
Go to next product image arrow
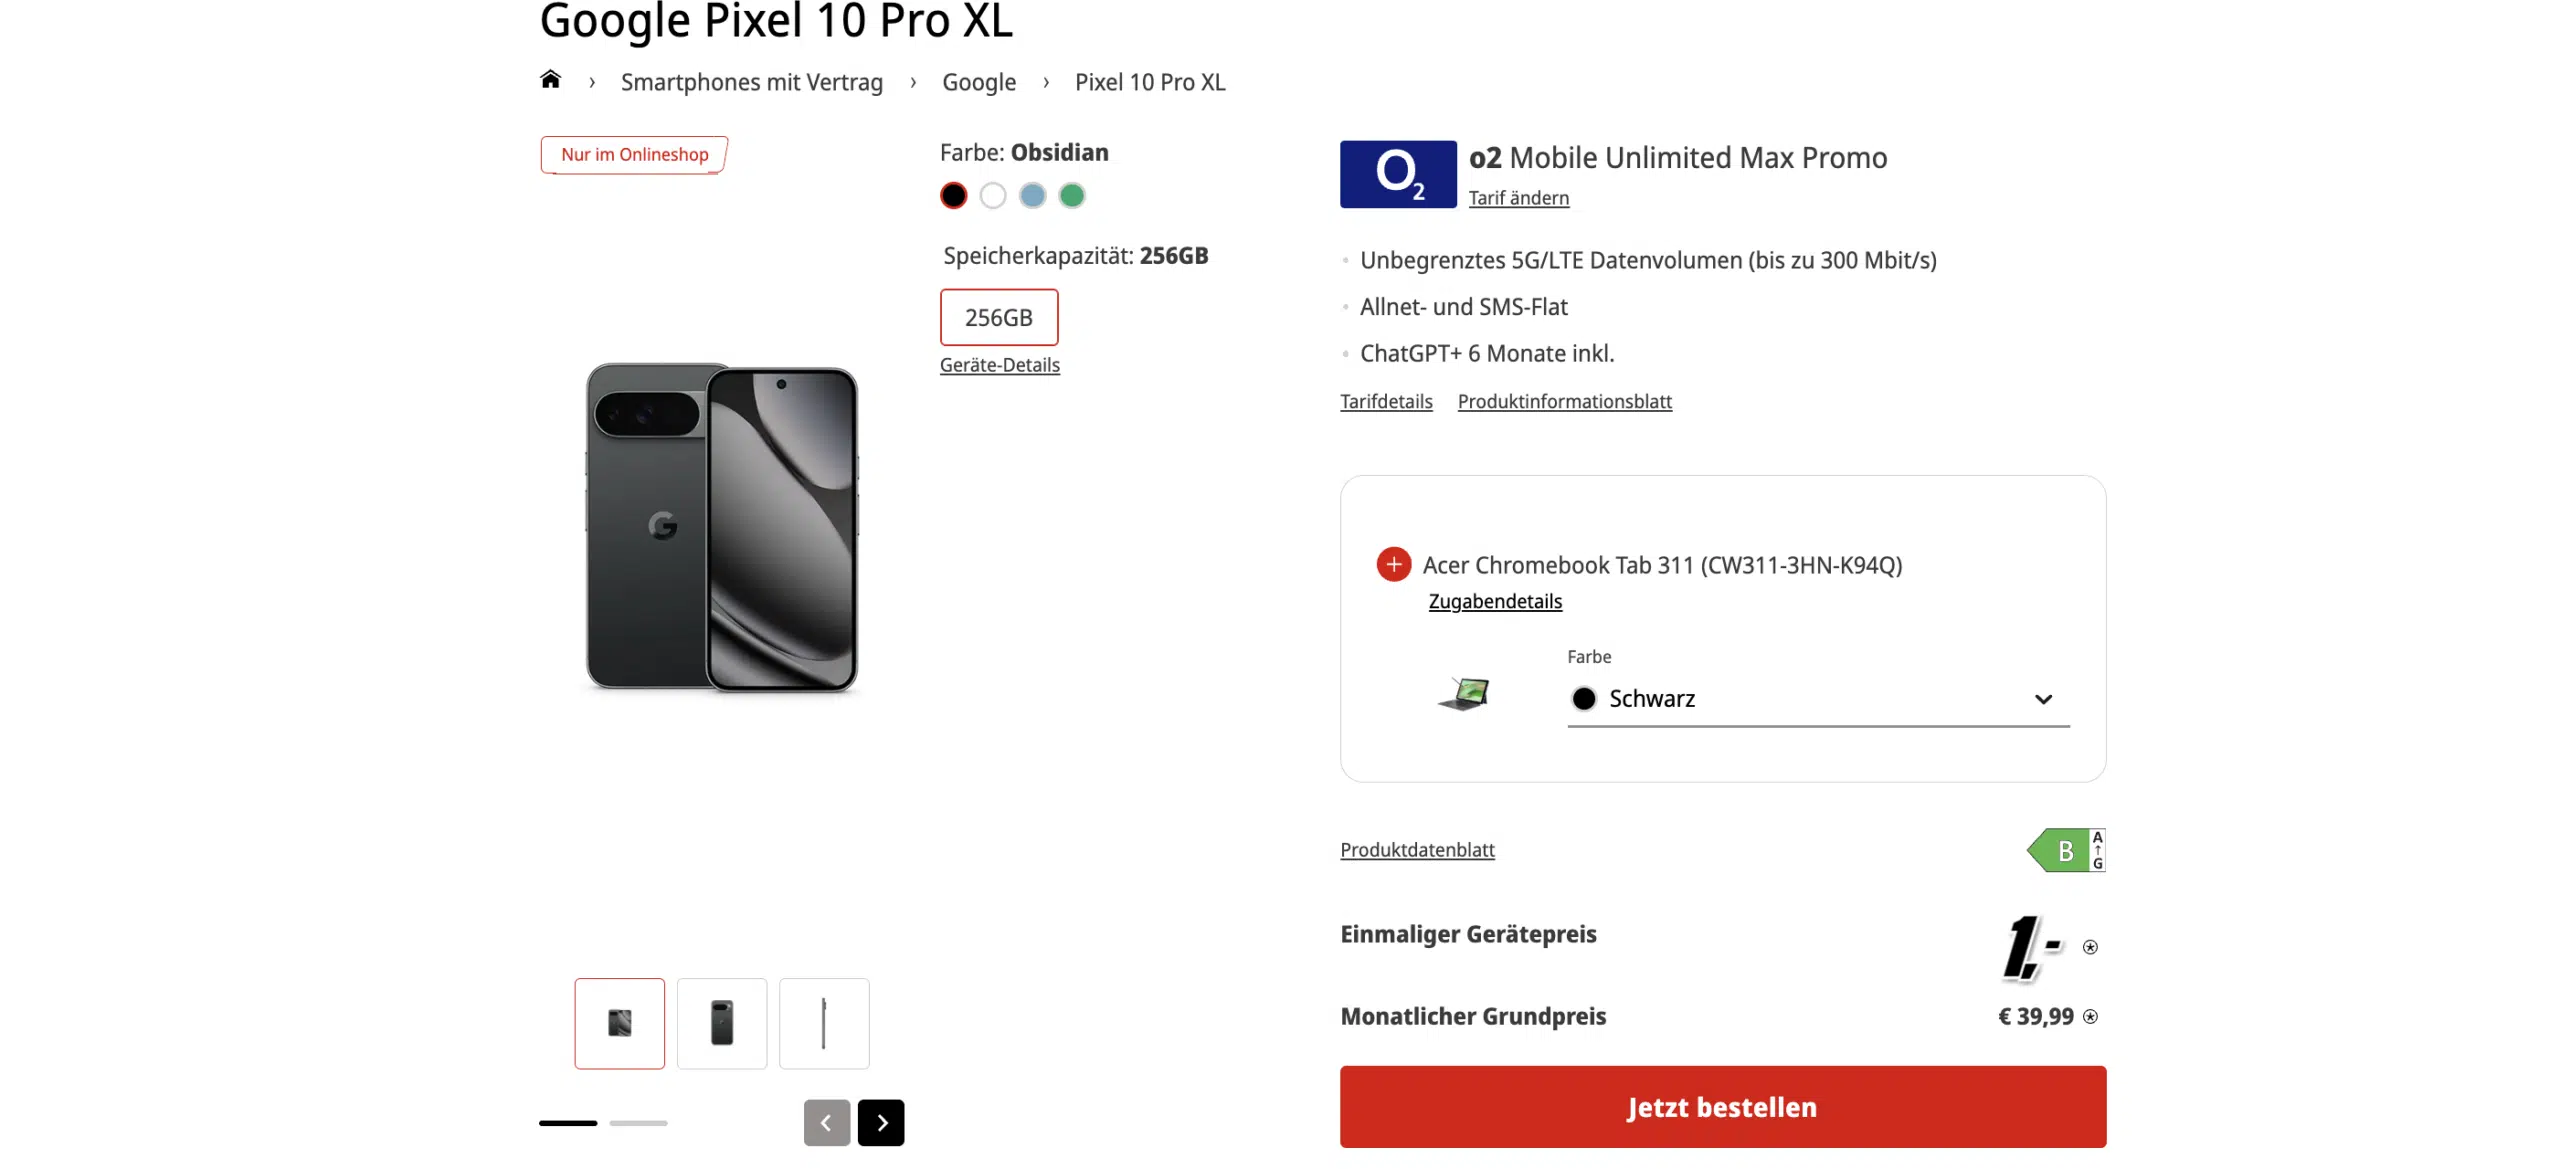pyautogui.click(x=880, y=1122)
